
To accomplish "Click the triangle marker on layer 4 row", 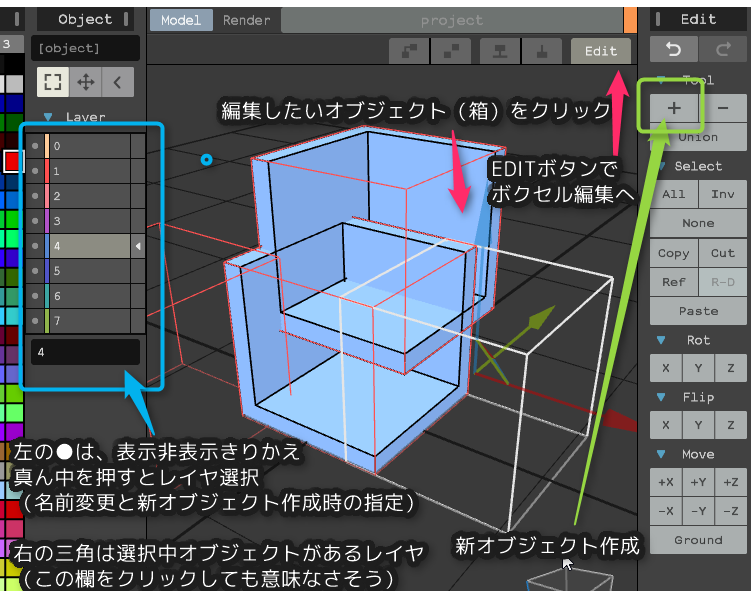I will point(138,246).
